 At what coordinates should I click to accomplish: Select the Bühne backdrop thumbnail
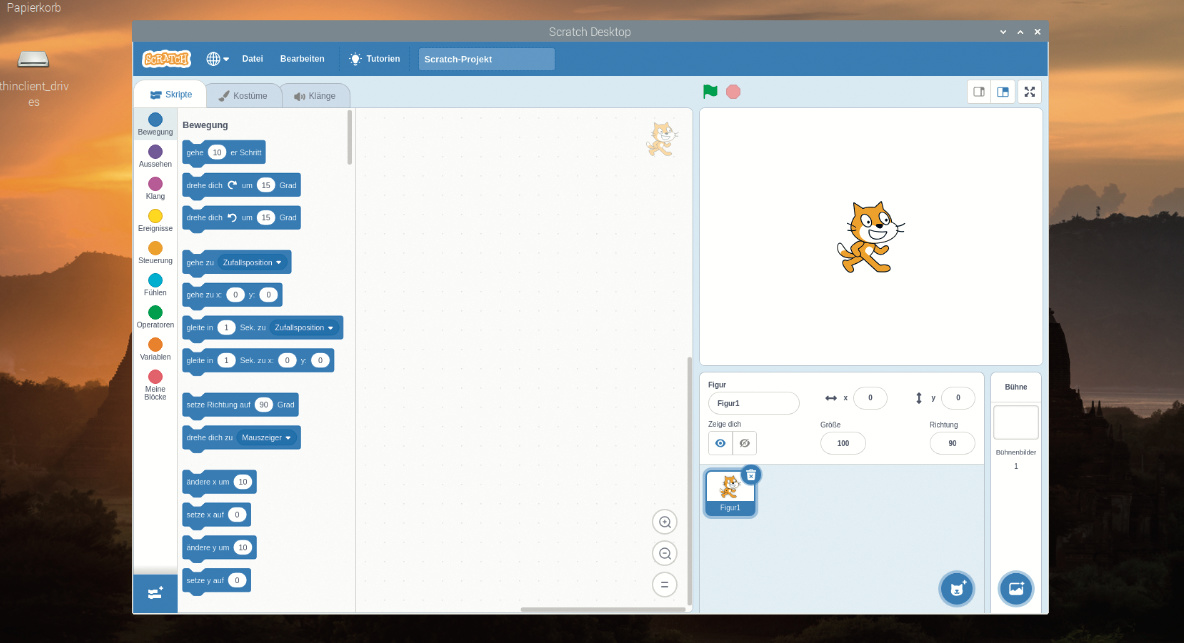point(1016,423)
